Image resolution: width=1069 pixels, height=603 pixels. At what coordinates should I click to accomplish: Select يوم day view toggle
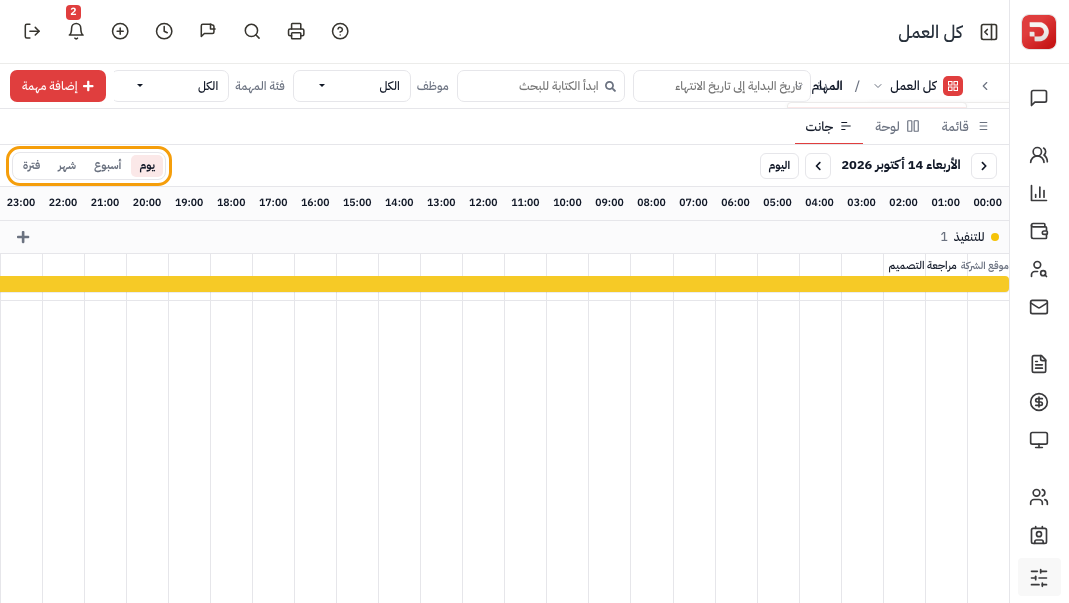coord(147,166)
